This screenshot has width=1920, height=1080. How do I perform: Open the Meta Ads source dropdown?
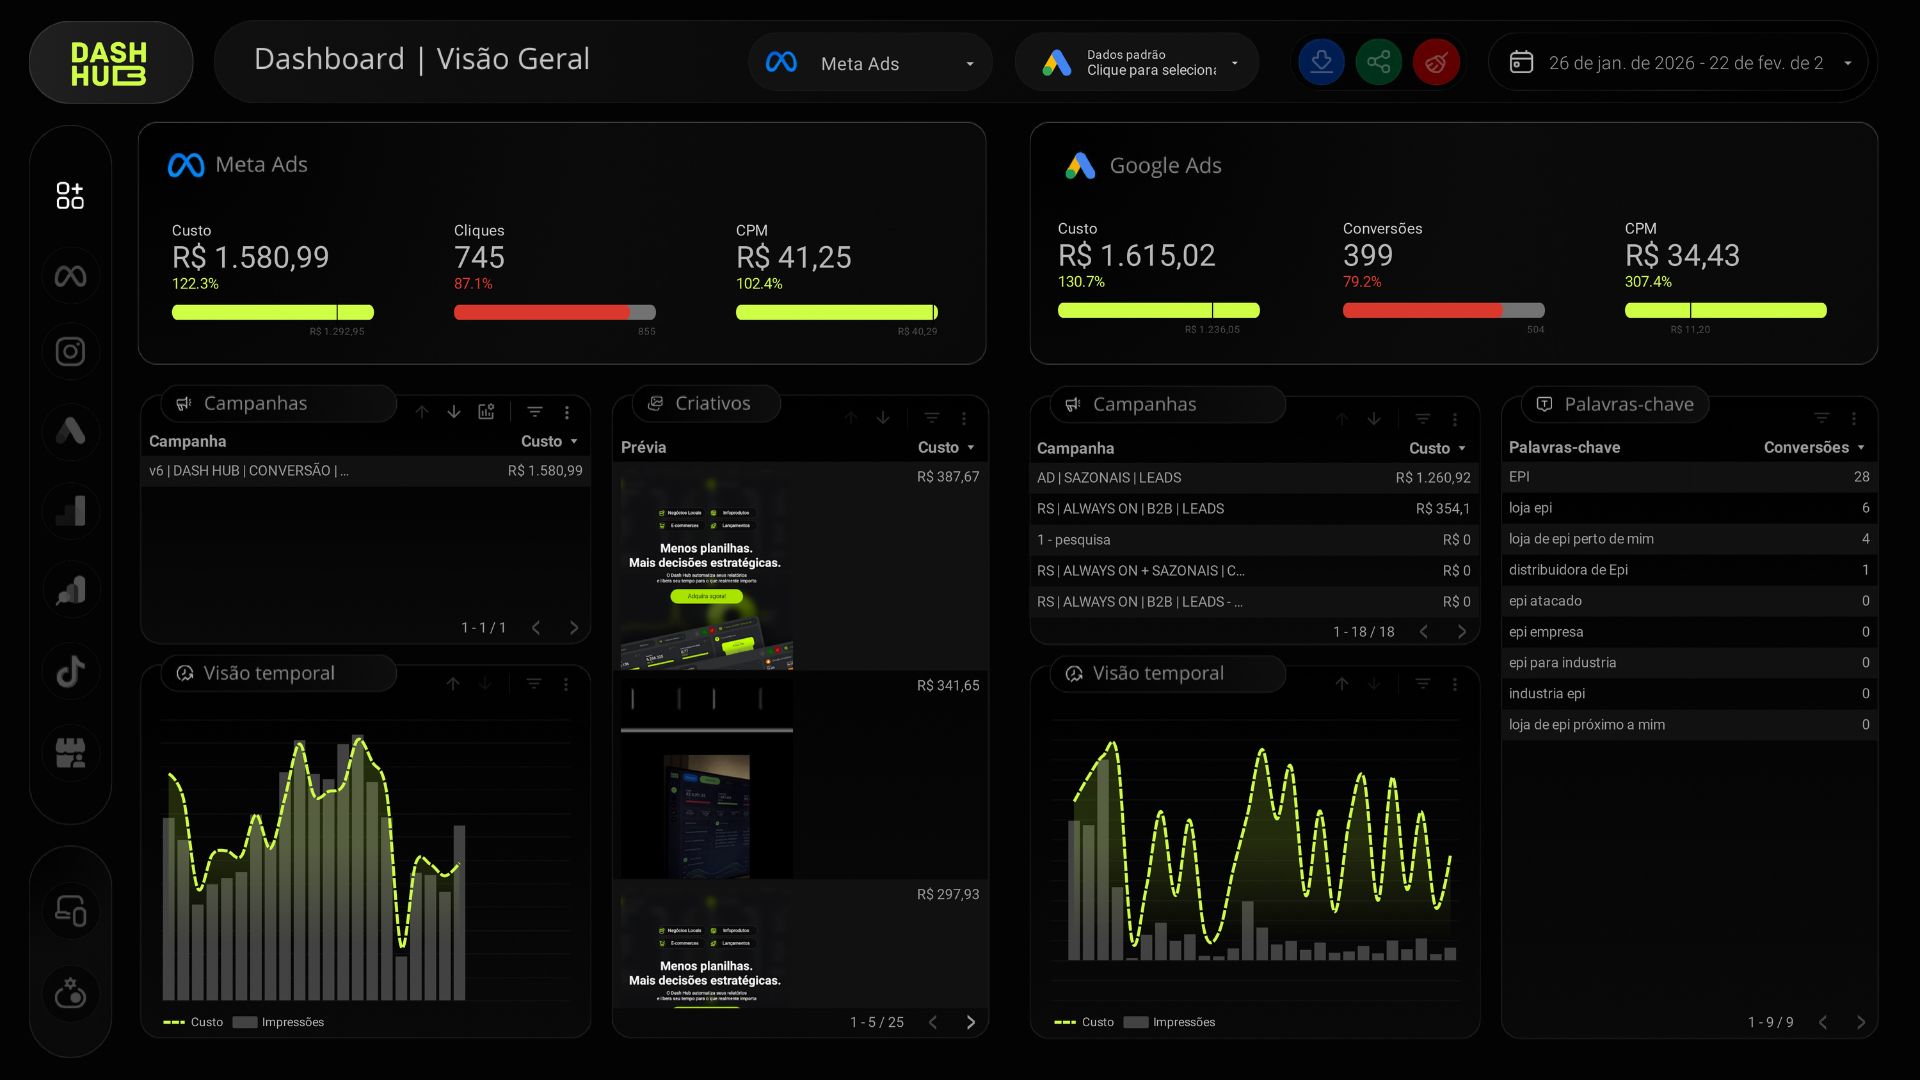tap(870, 63)
